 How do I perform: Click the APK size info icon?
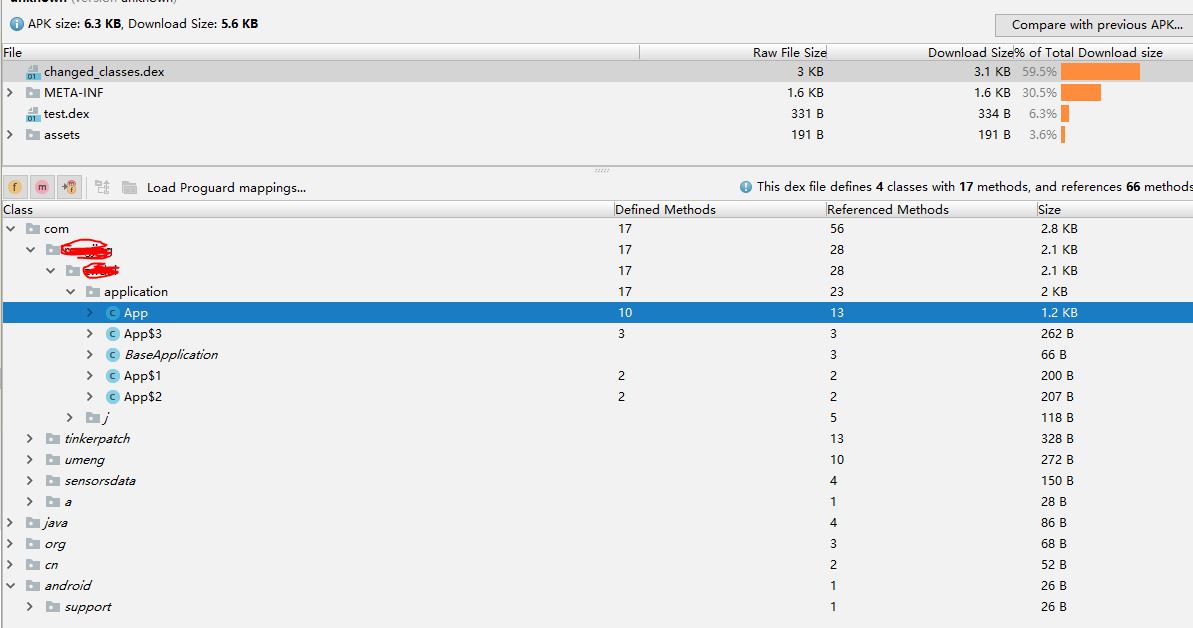tap(17, 23)
